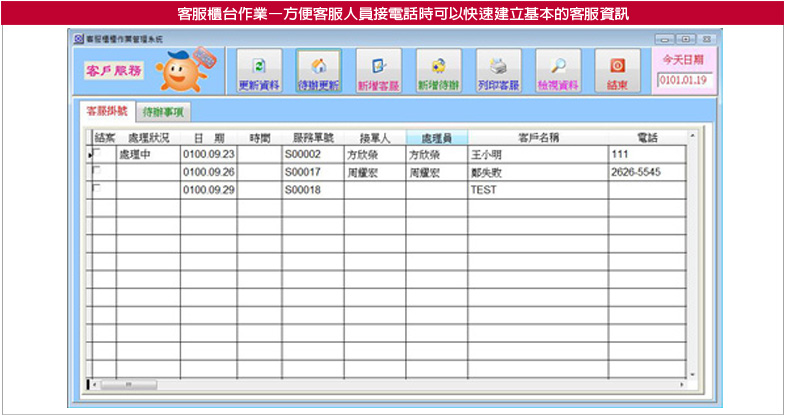This screenshot has width=786, height=418.
Task: Check 結案 box for S00017 row
Action: 97,171
